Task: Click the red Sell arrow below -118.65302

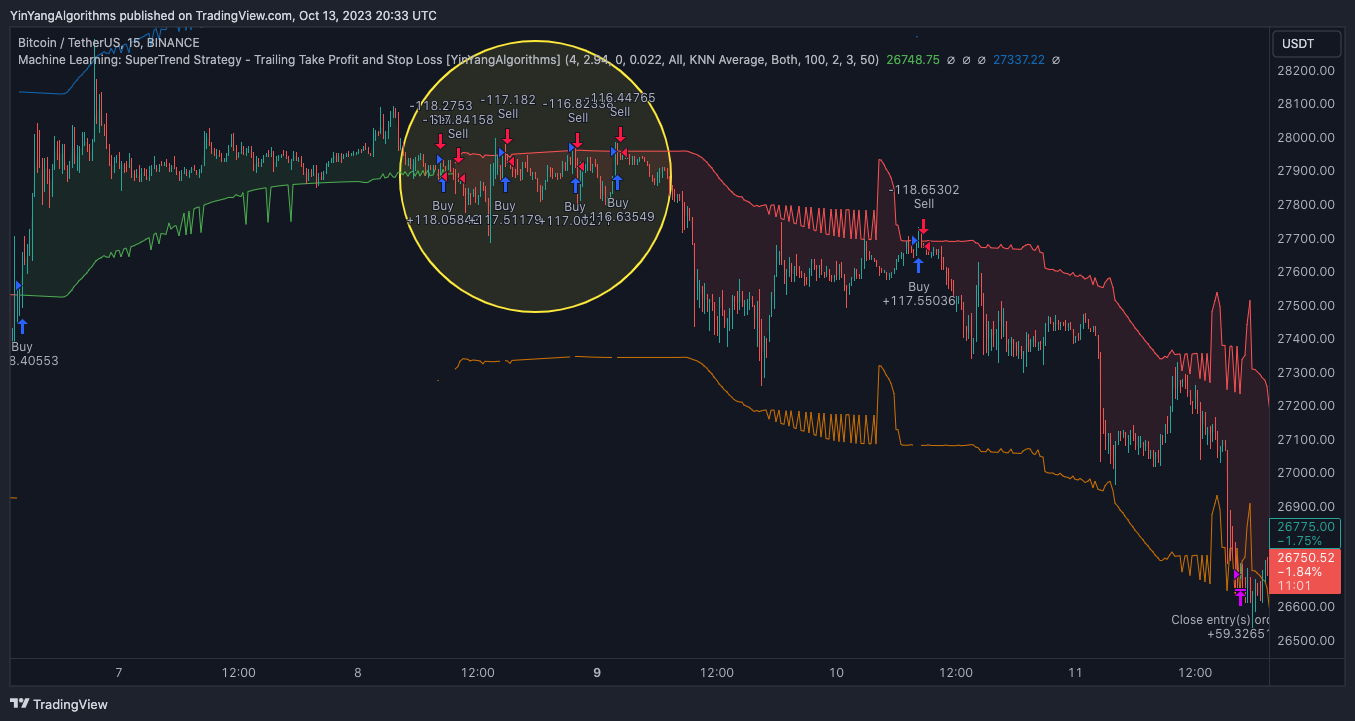Action: coord(924,226)
